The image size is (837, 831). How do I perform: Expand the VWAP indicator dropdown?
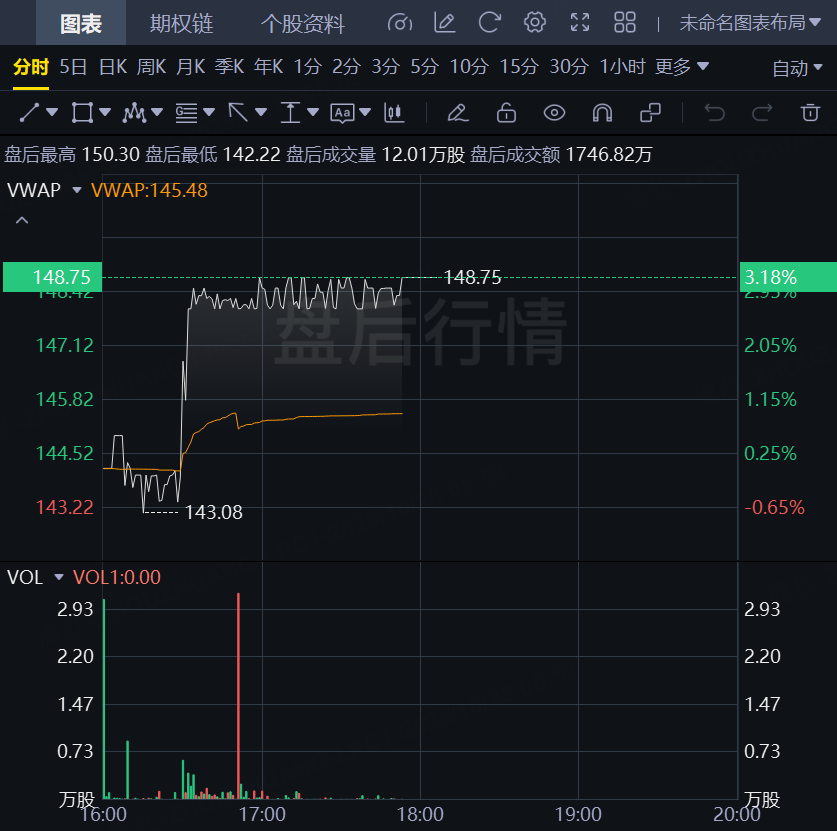click(76, 190)
